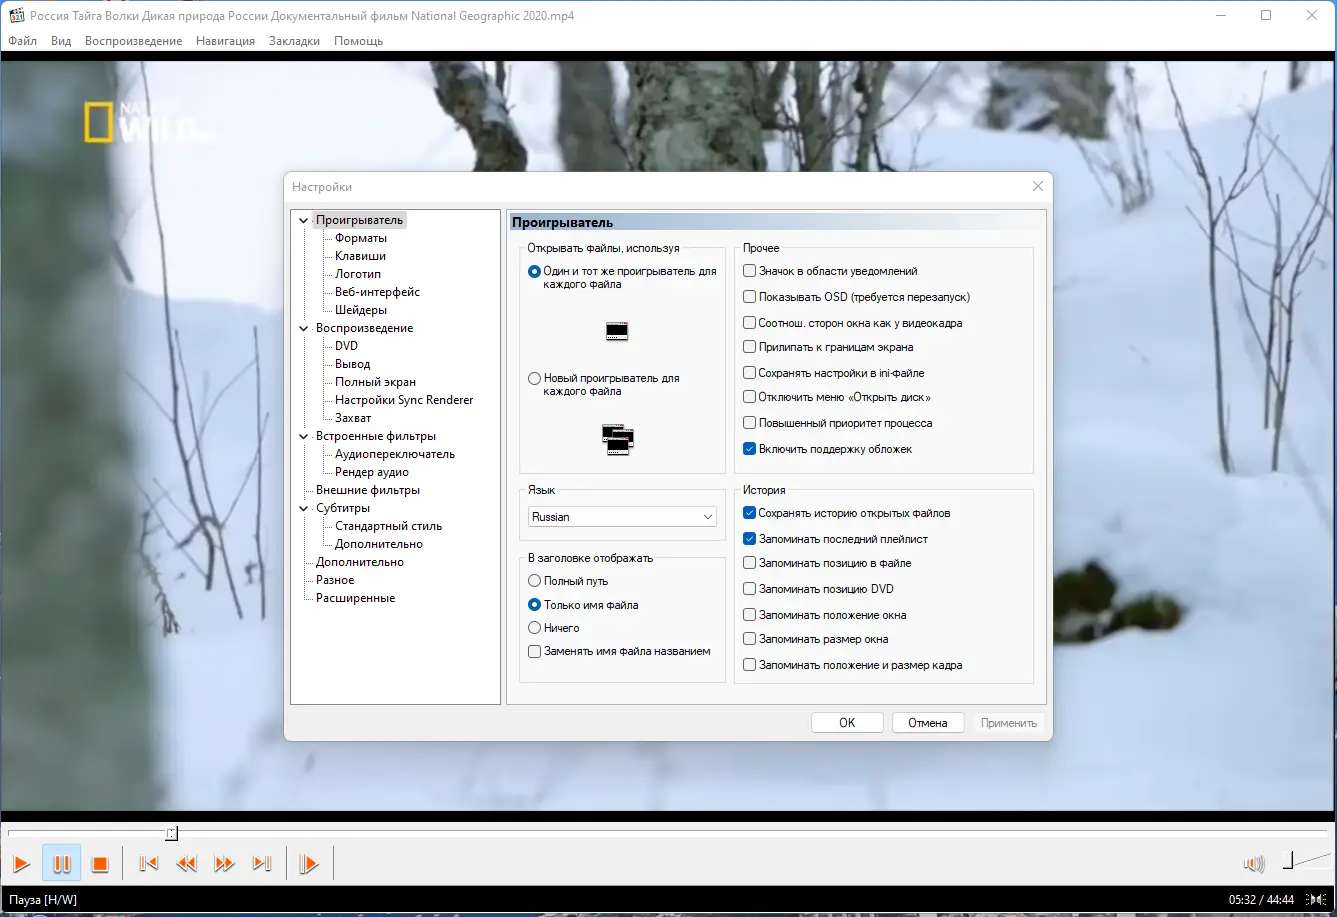Image resolution: width=1337 pixels, height=917 pixels.
Task: Uncheck 'Запоминать последний плейлист'
Action: click(750, 539)
